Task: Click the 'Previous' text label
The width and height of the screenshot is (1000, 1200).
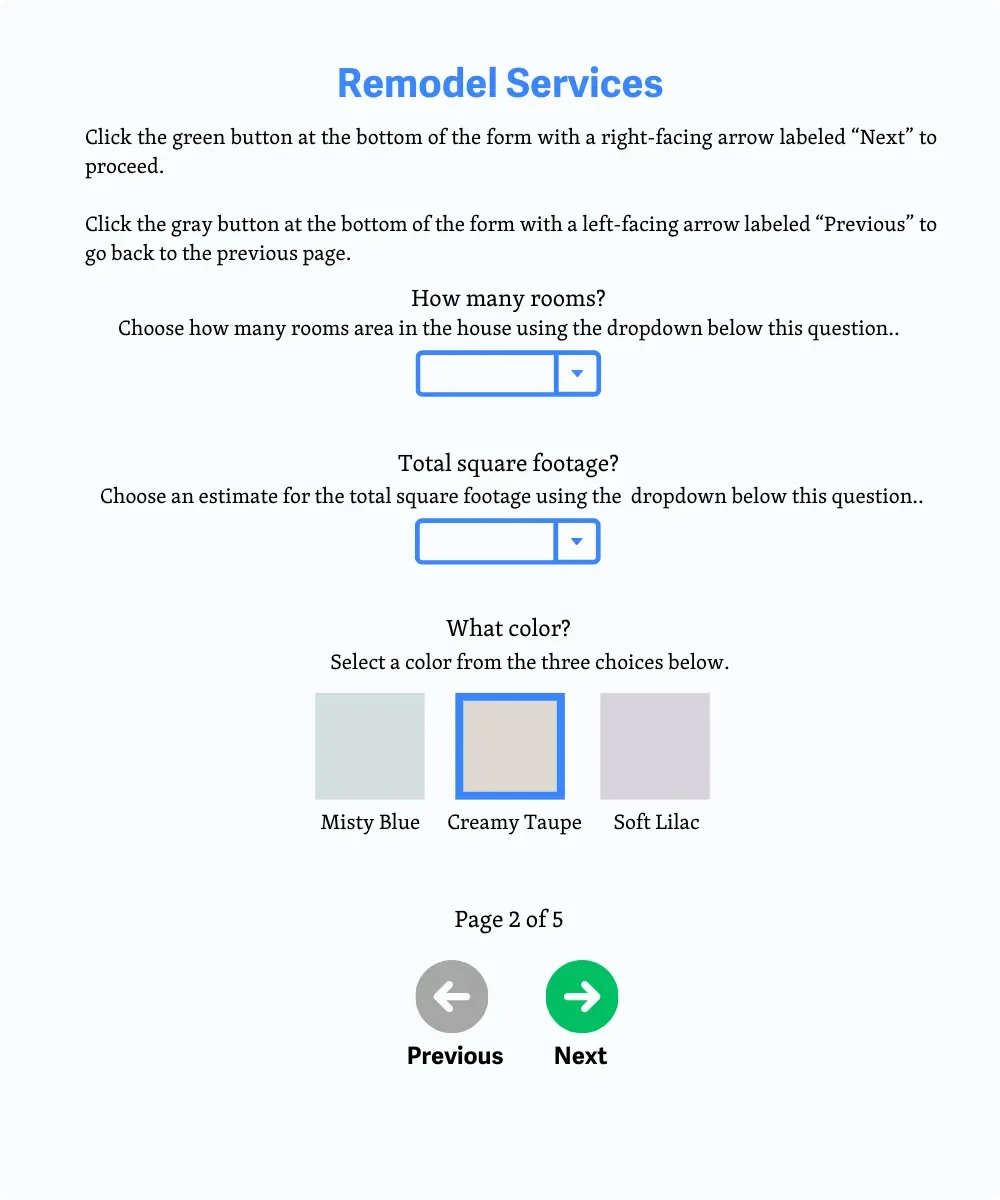Action: pos(455,1056)
